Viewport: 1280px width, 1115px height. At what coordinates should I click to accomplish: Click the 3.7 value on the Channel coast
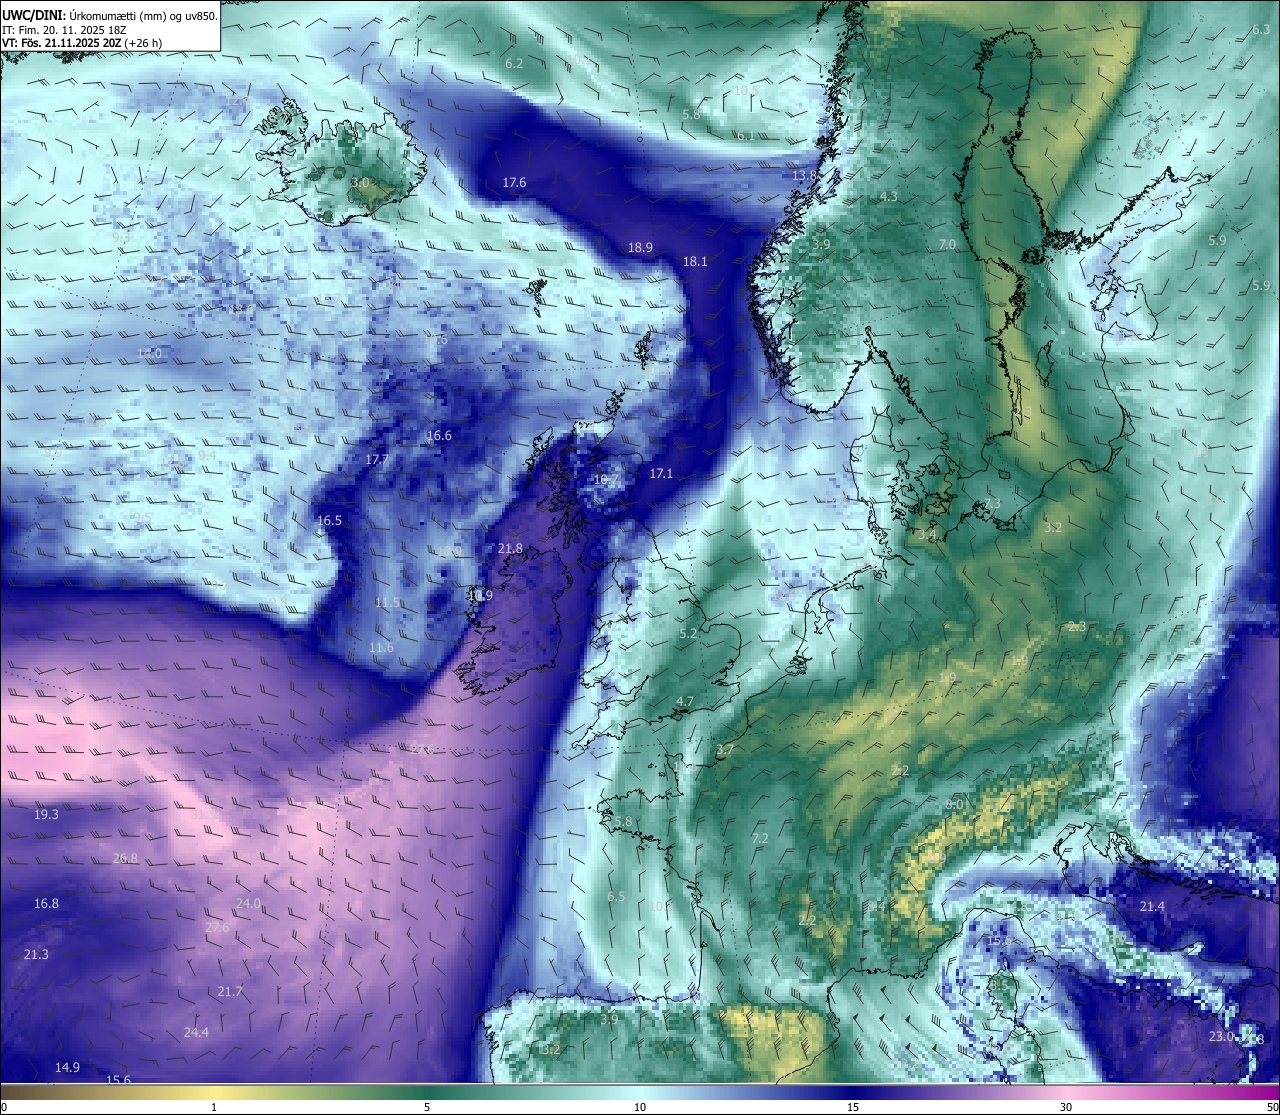point(725,750)
